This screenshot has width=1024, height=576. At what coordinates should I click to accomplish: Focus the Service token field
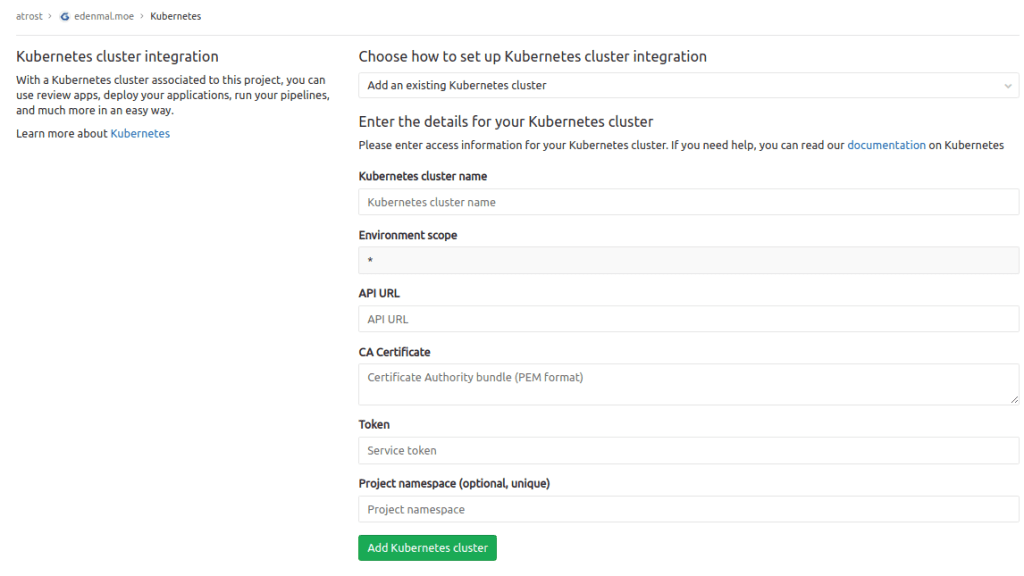(x=688, y=450)
